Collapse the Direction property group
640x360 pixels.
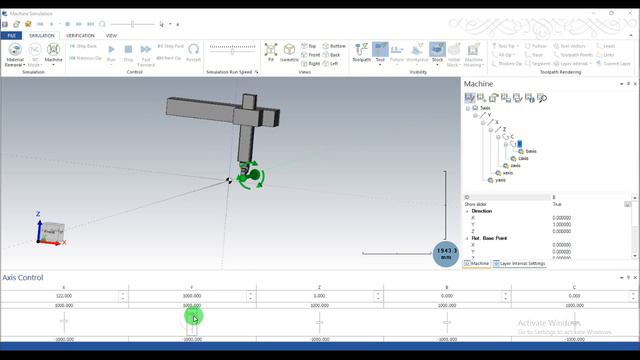tap(467, 211)
